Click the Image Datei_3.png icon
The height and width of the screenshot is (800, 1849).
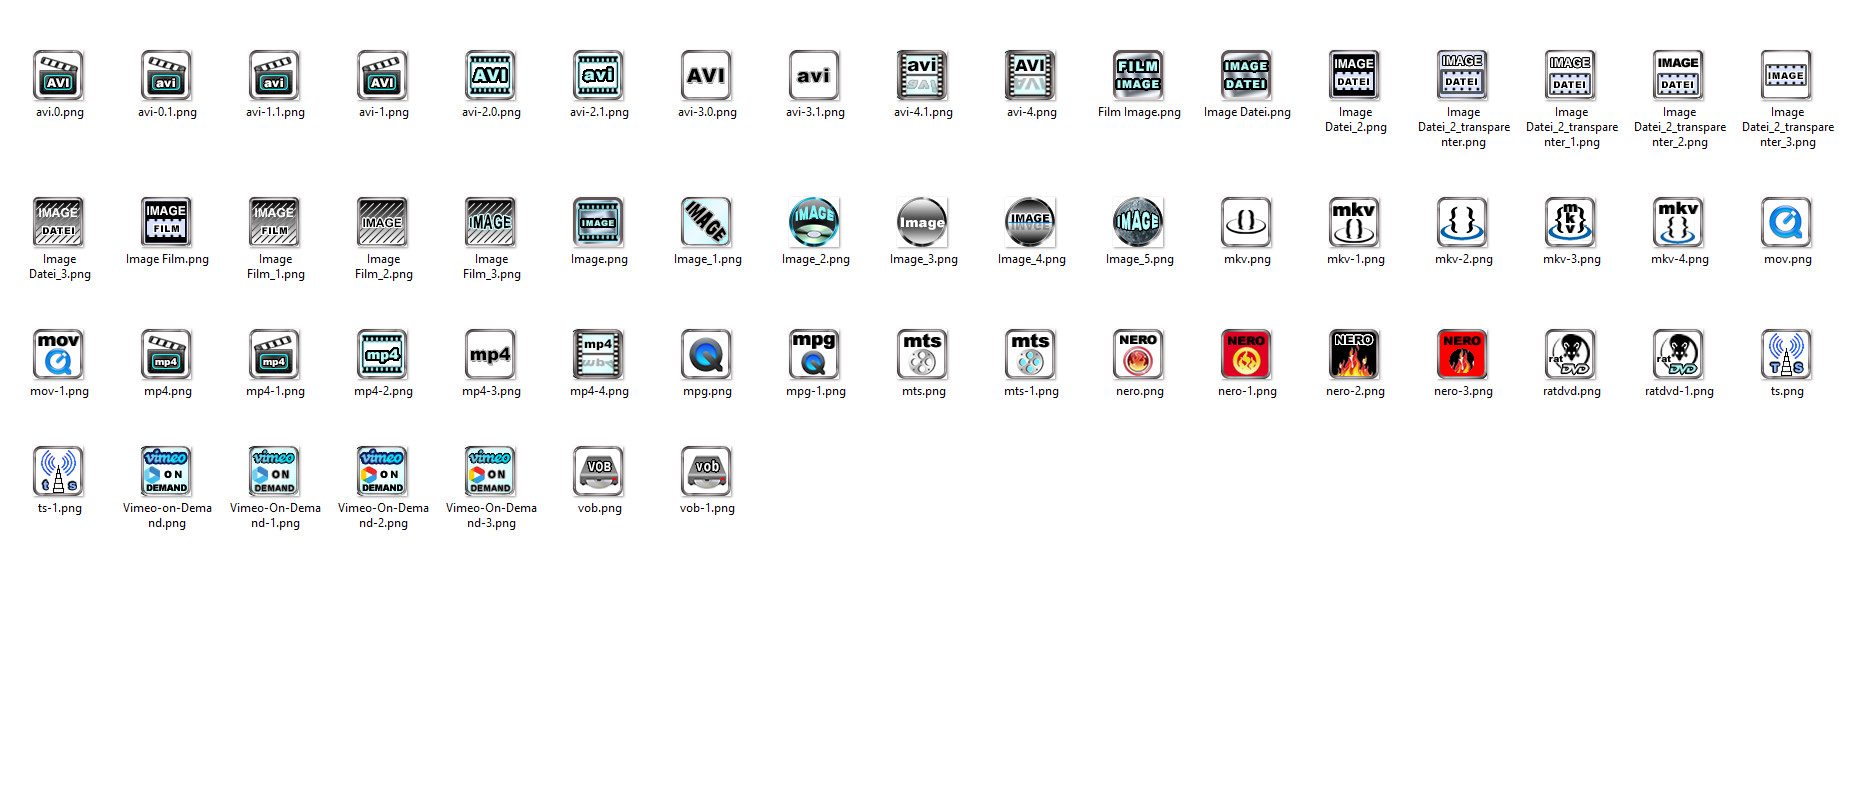pos(59,222)
